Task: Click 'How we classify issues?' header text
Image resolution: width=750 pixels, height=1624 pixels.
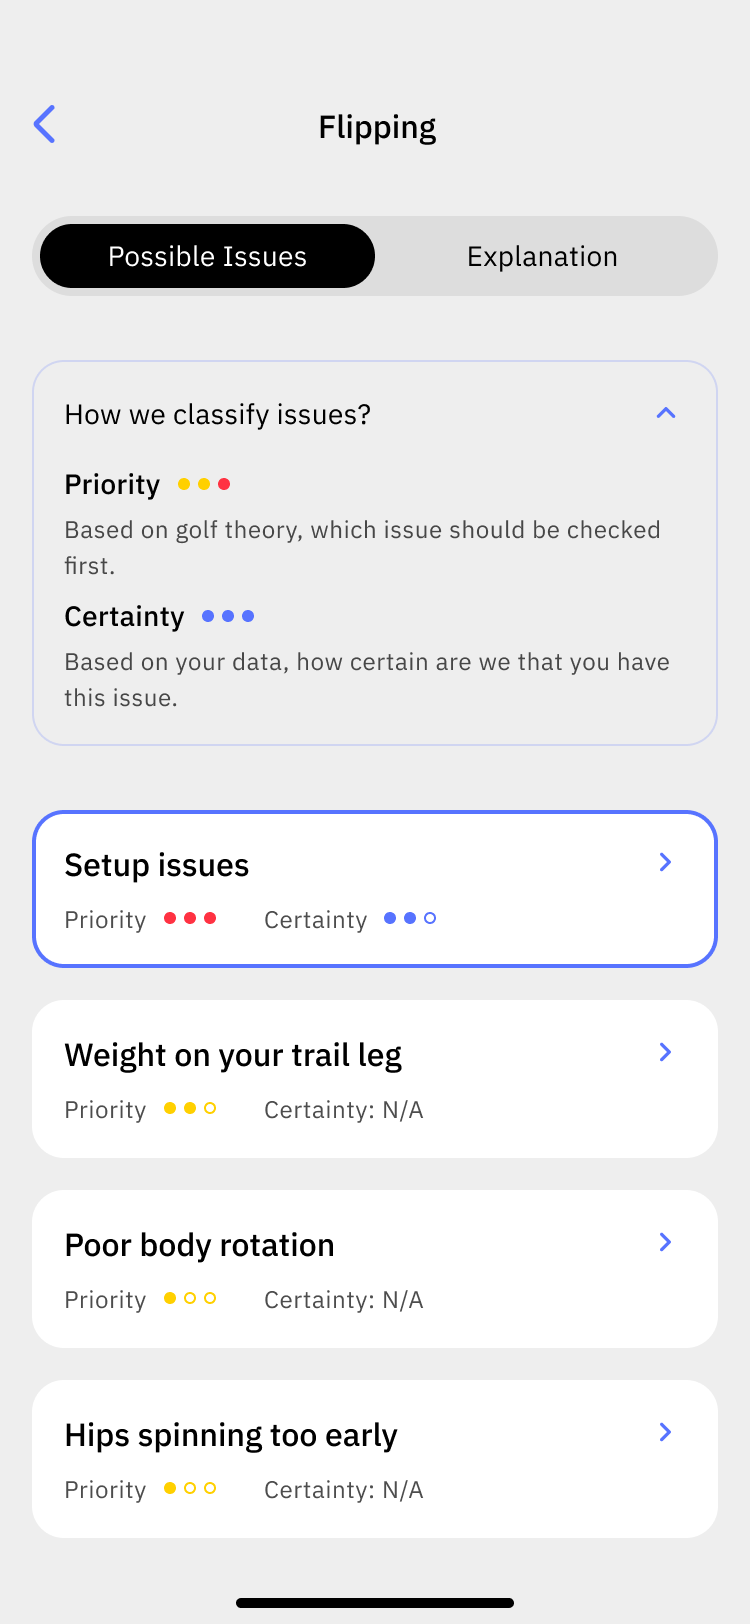Action: pyautogui.click(x=218, y=414)
